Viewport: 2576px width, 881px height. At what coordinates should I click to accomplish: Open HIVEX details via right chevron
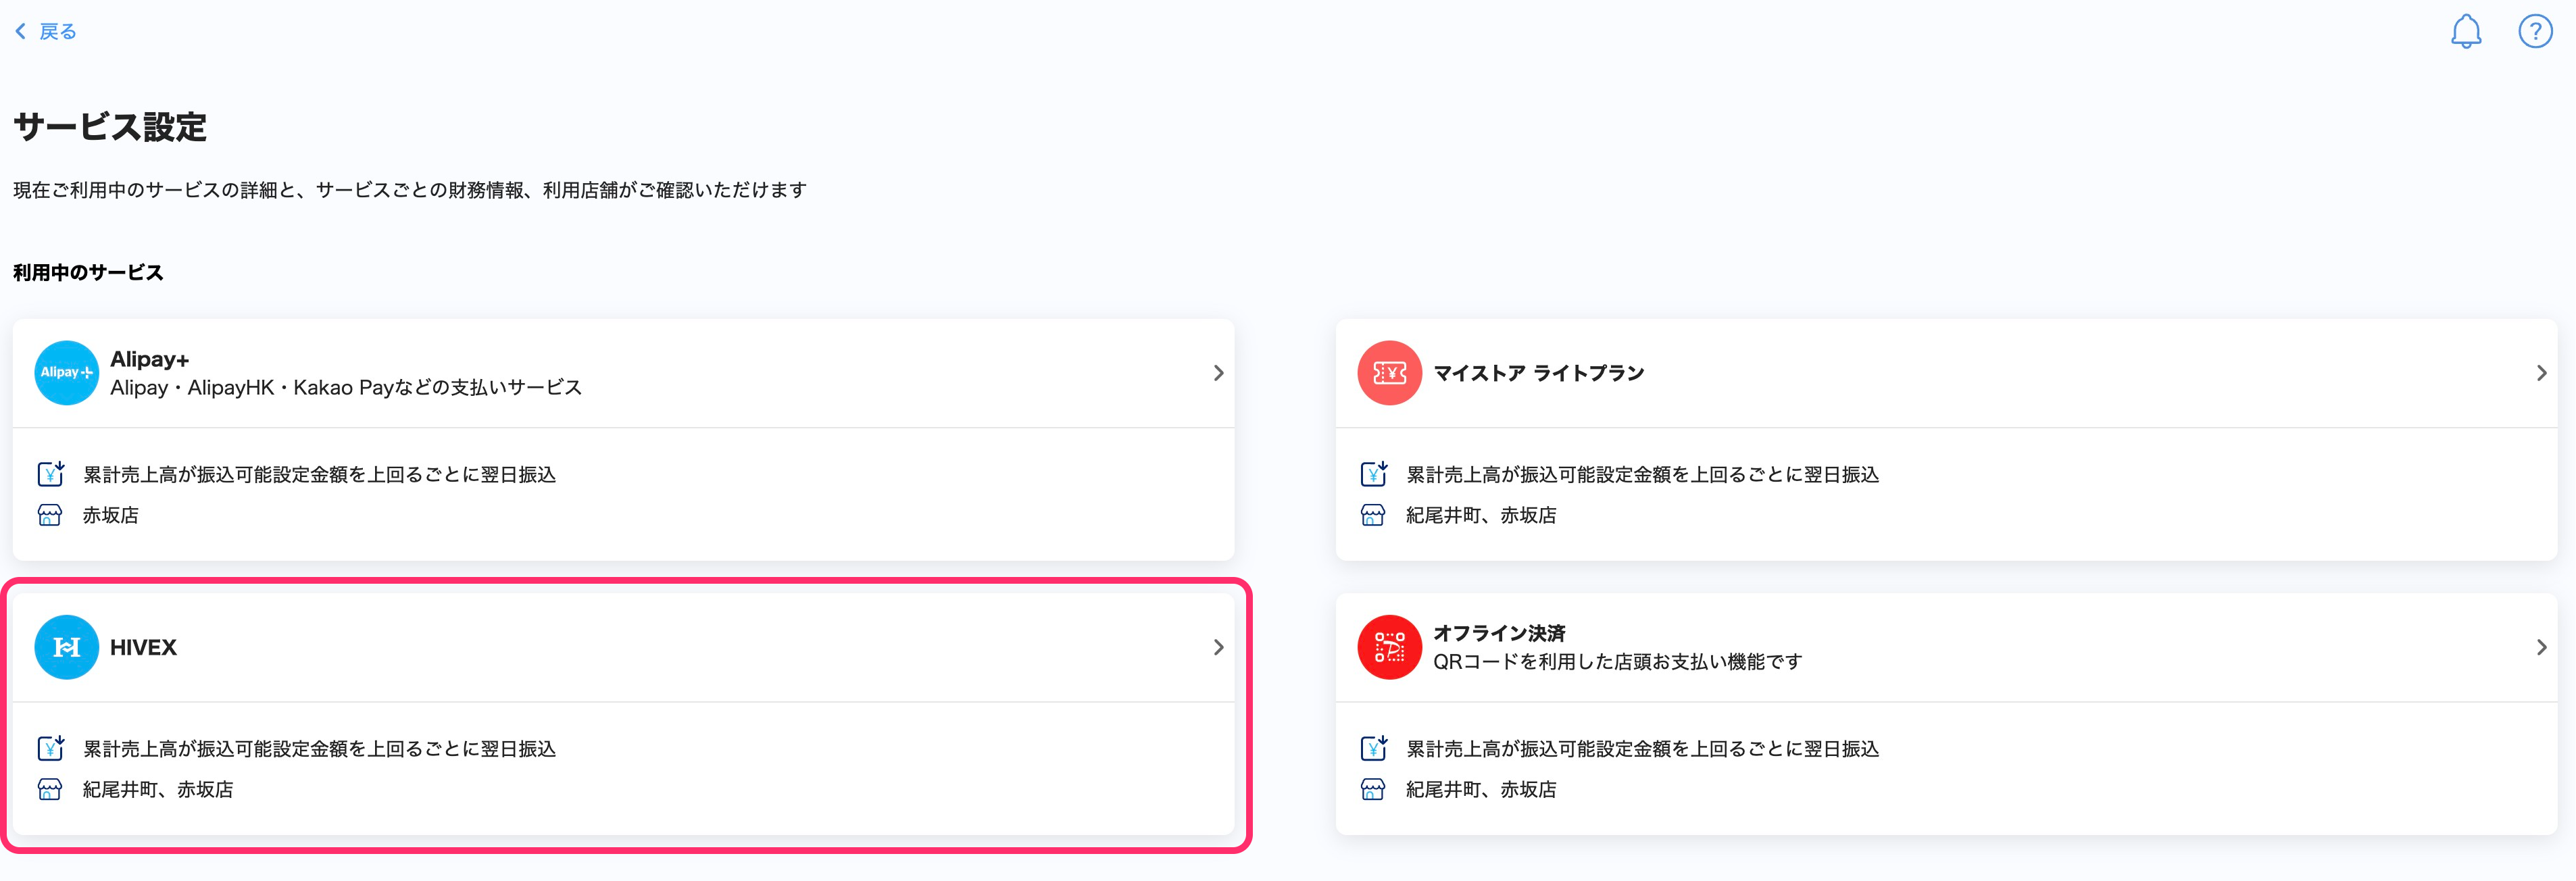coord(1218,647)
